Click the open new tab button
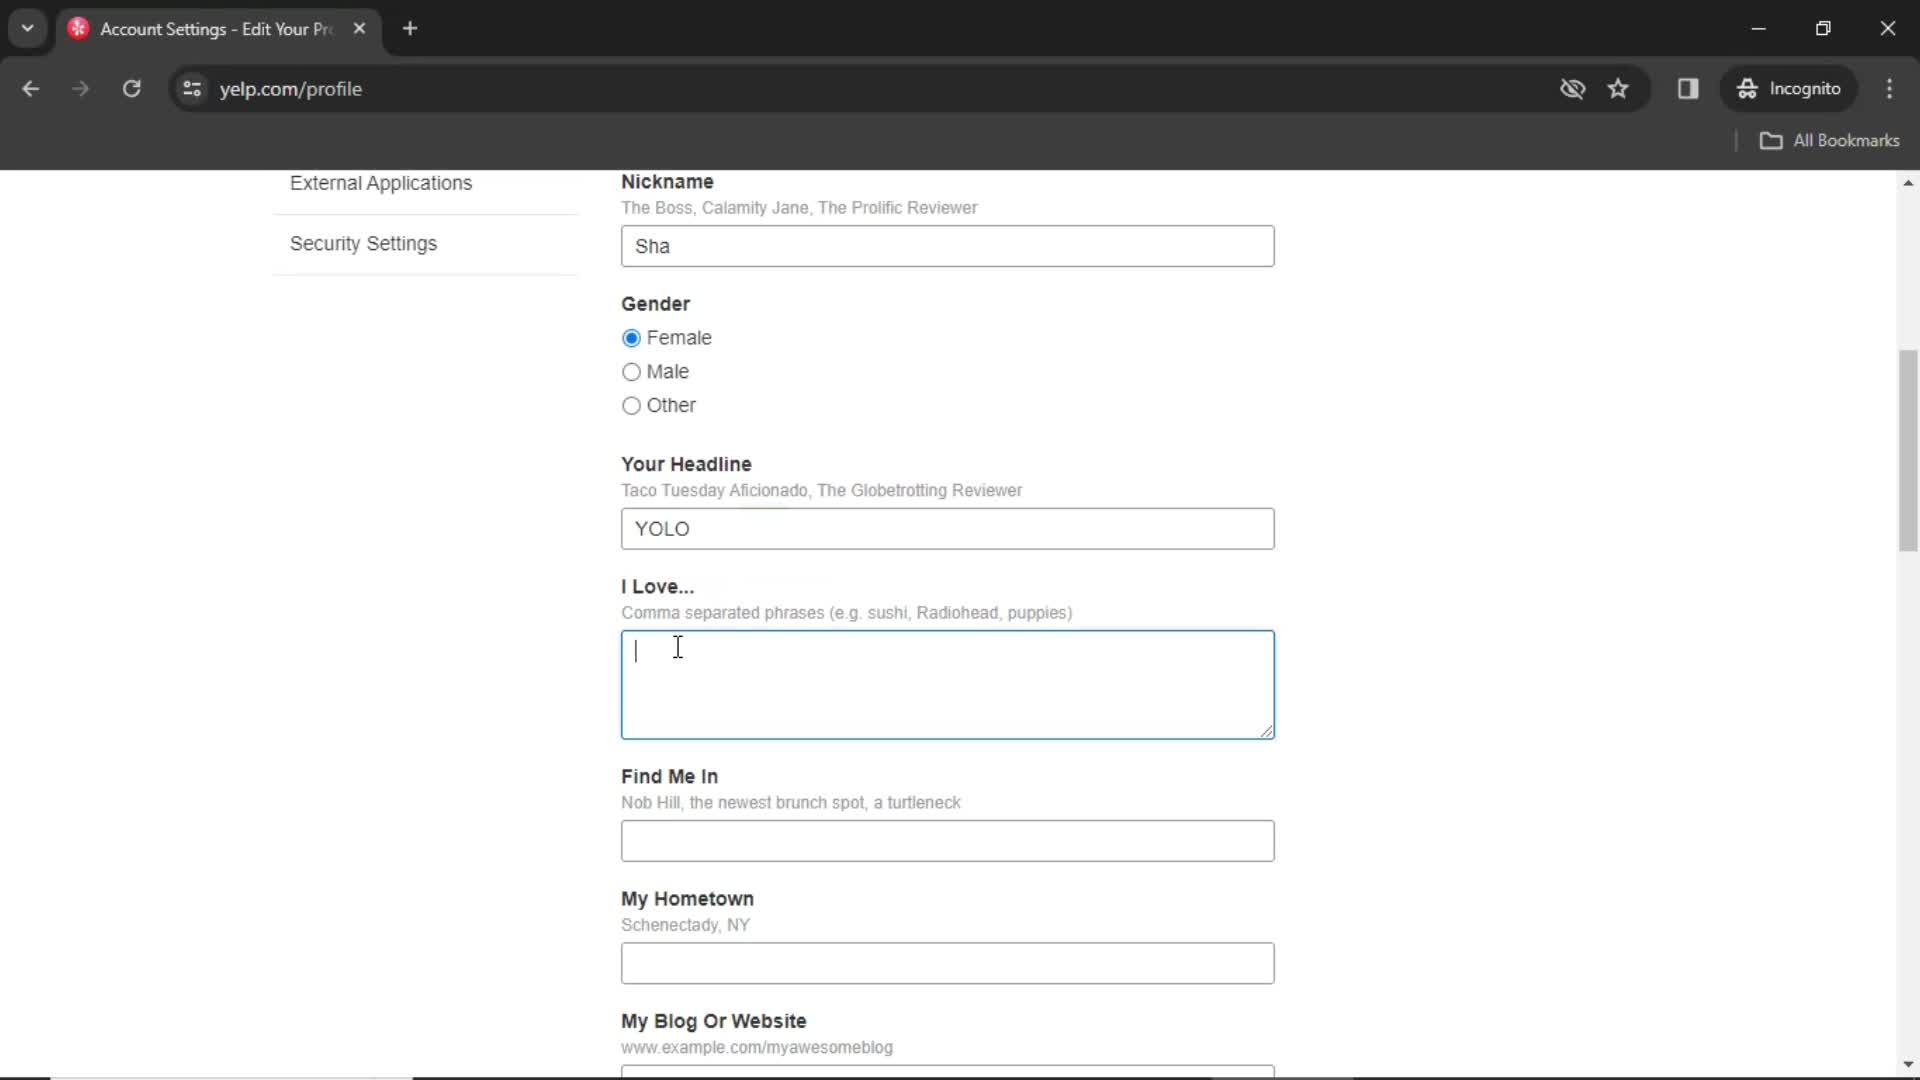Image resolution: width=1920 pixels, height=1080 pixels. 409,29
